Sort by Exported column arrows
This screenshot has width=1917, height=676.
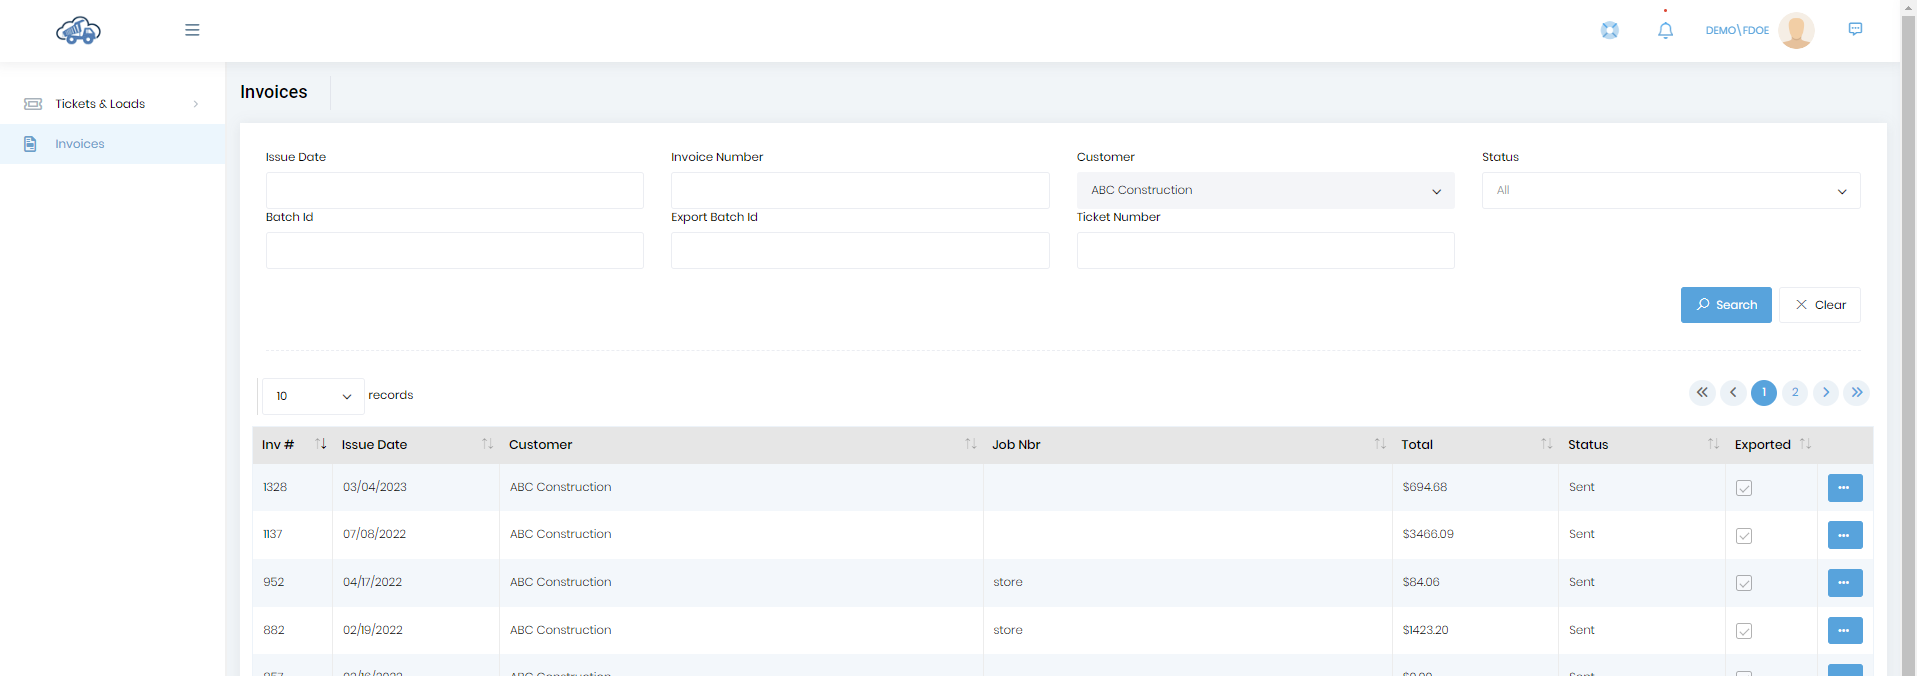click(x=1805, y=444)
